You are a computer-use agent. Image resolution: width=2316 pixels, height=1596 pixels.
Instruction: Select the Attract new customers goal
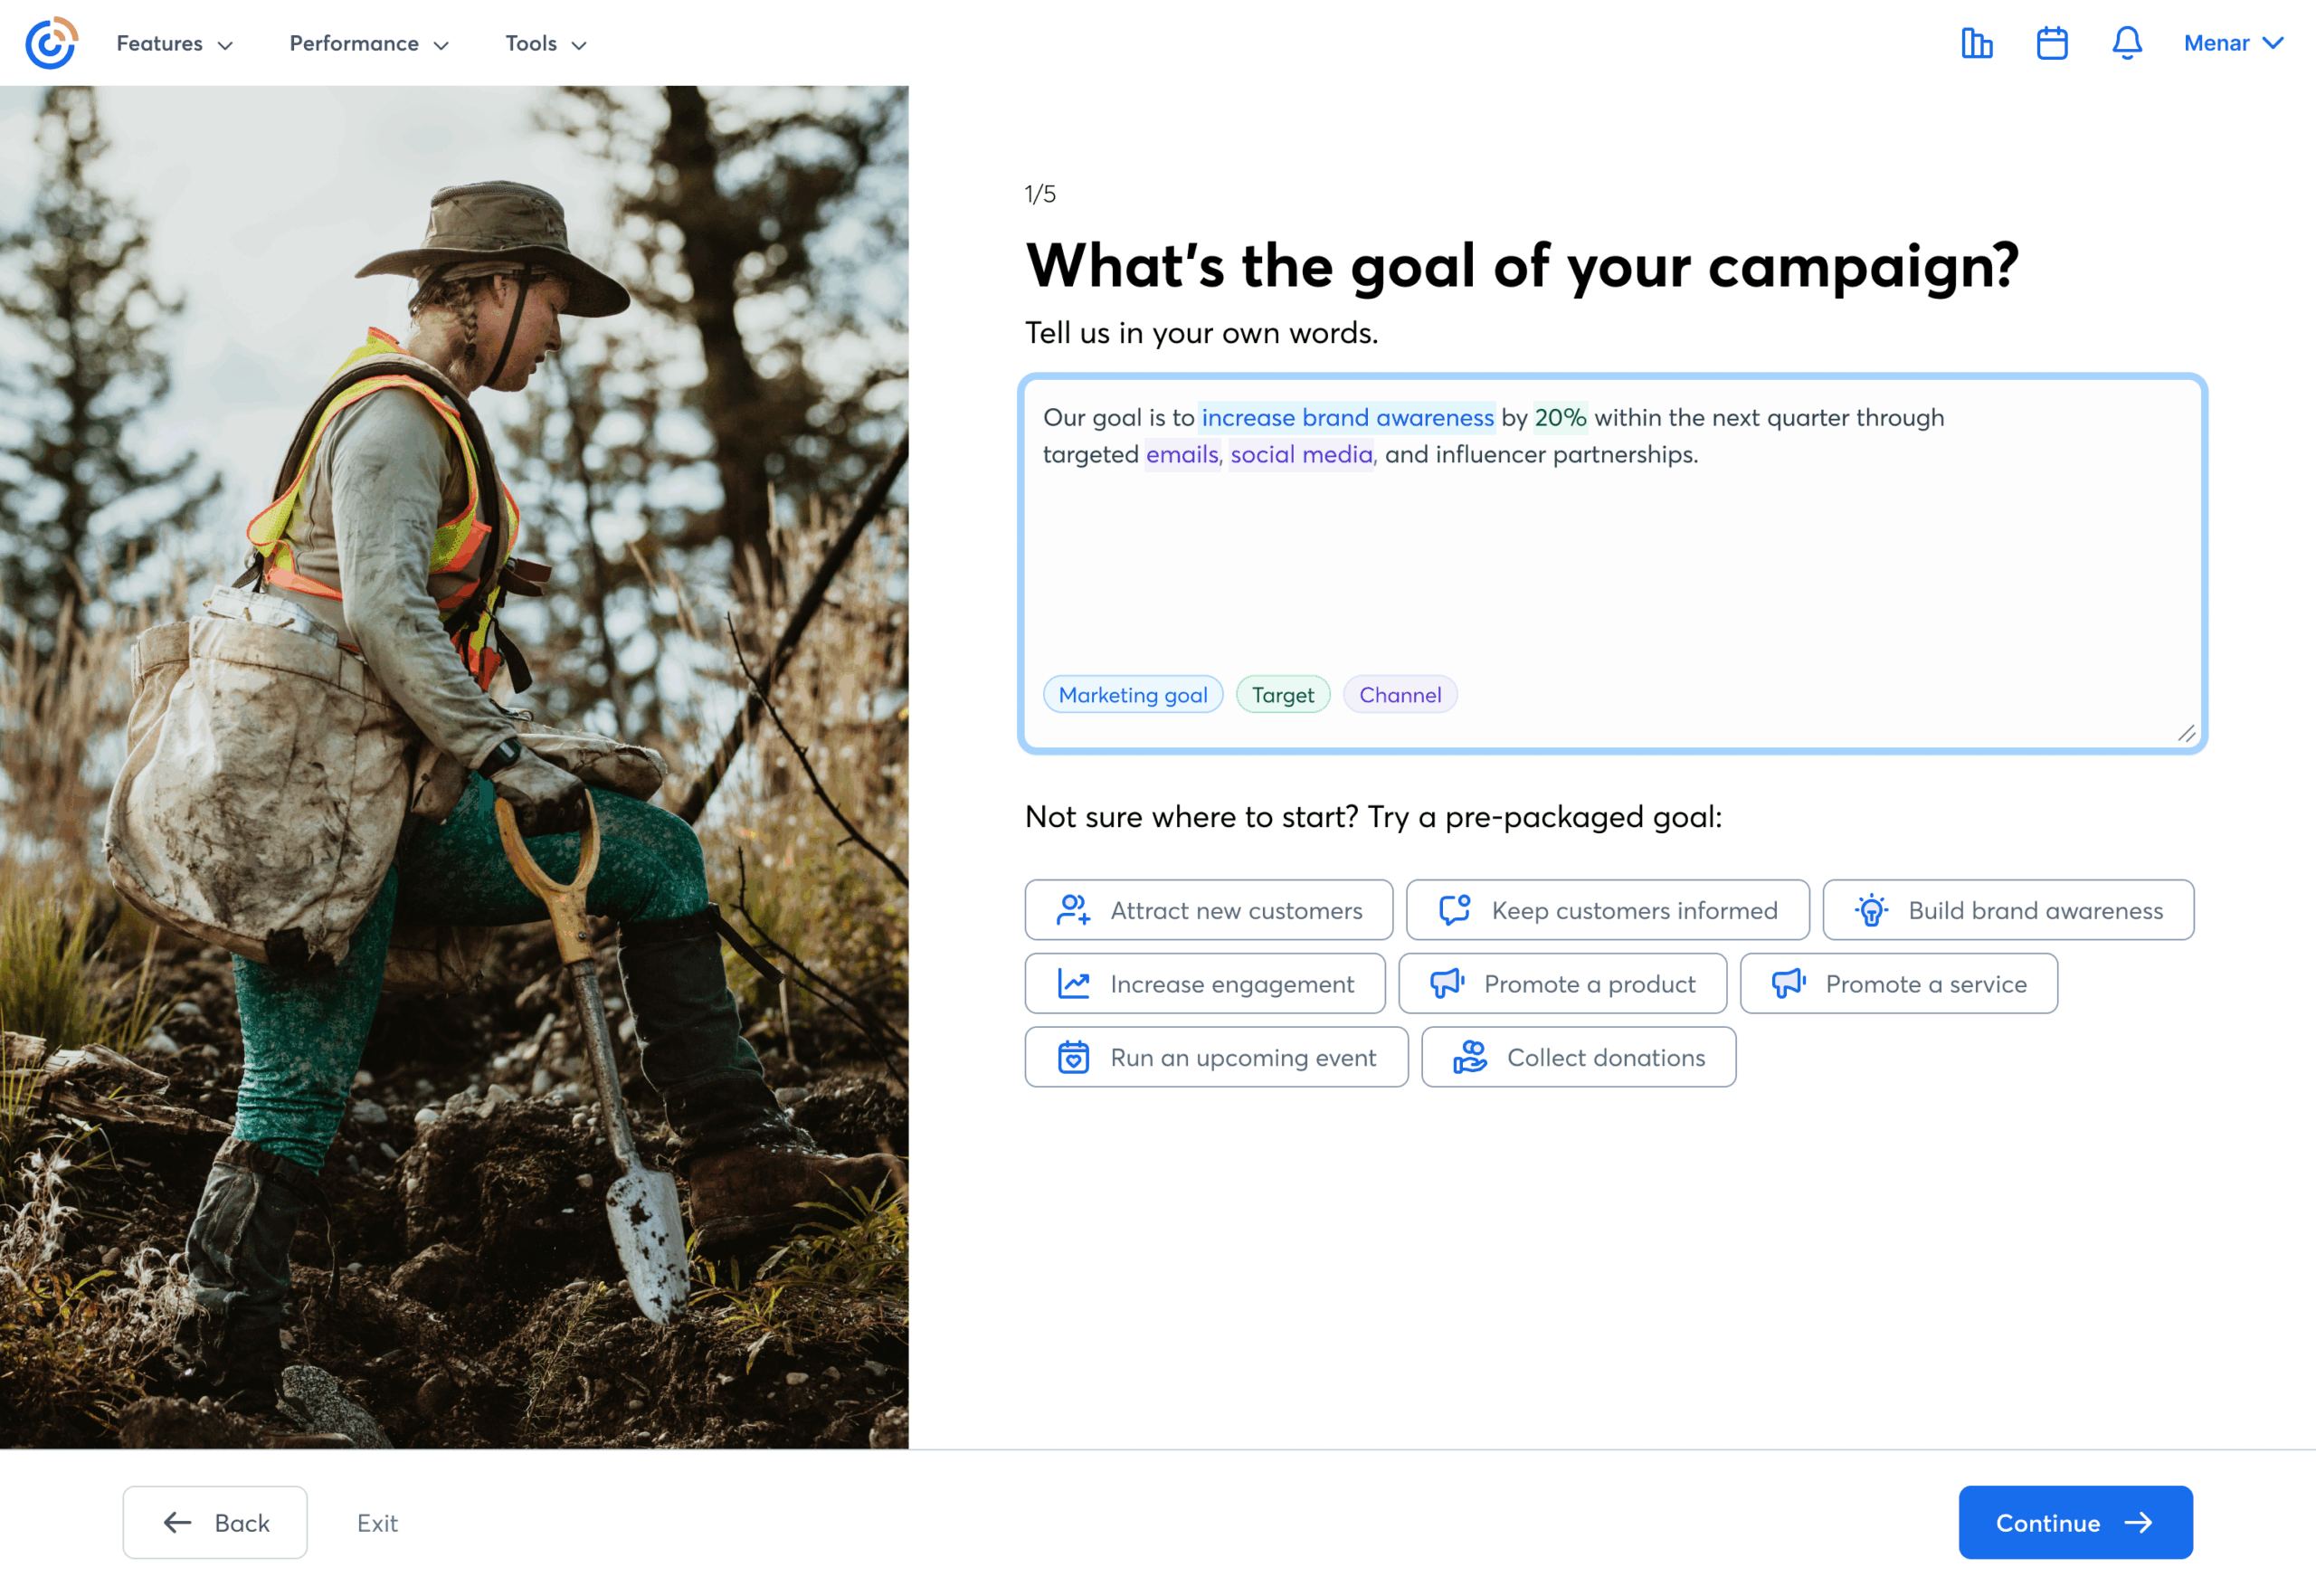1208,910
